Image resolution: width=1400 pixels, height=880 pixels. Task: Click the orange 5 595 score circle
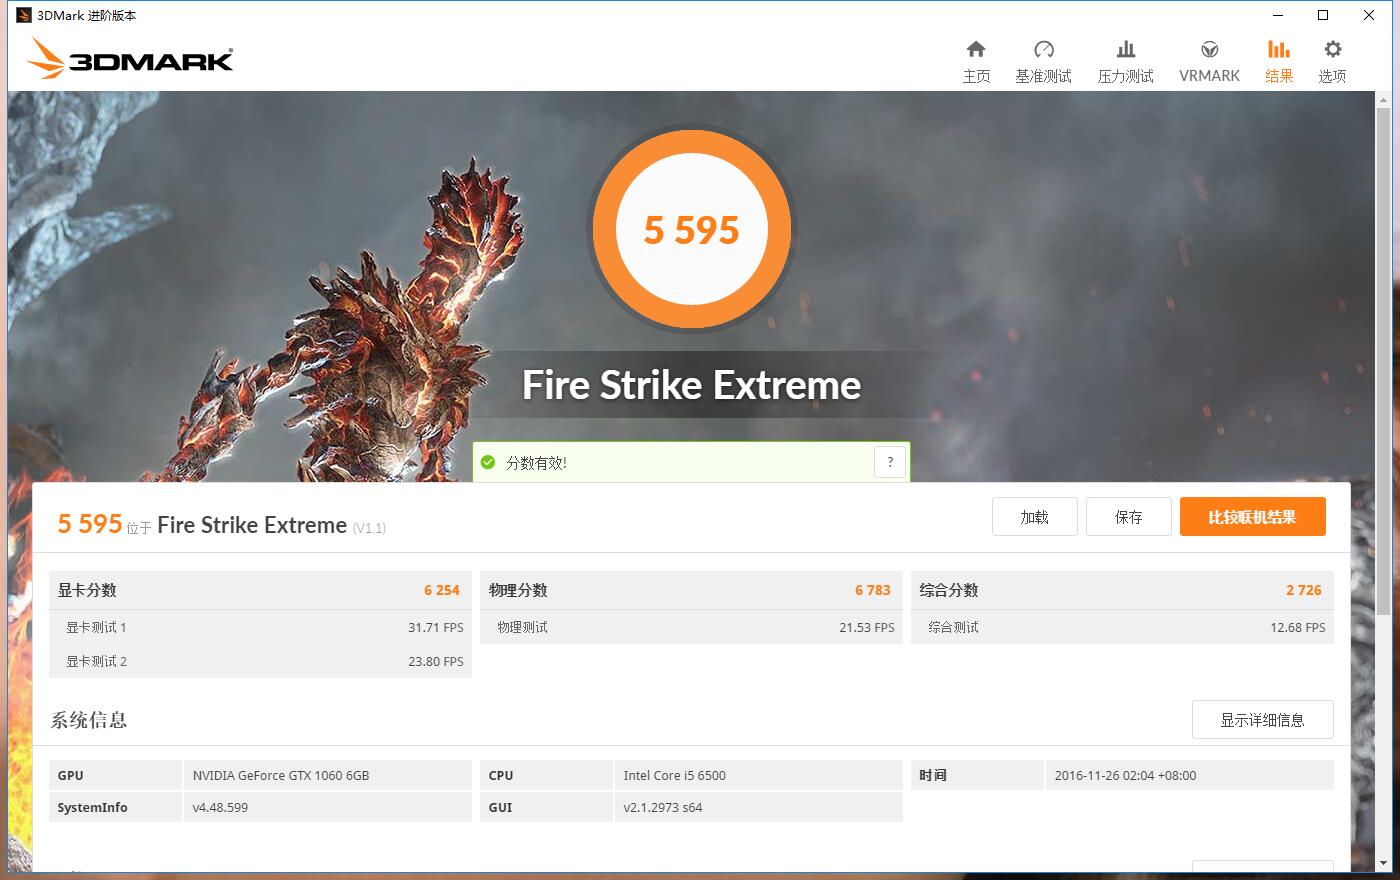coord(692,229)
